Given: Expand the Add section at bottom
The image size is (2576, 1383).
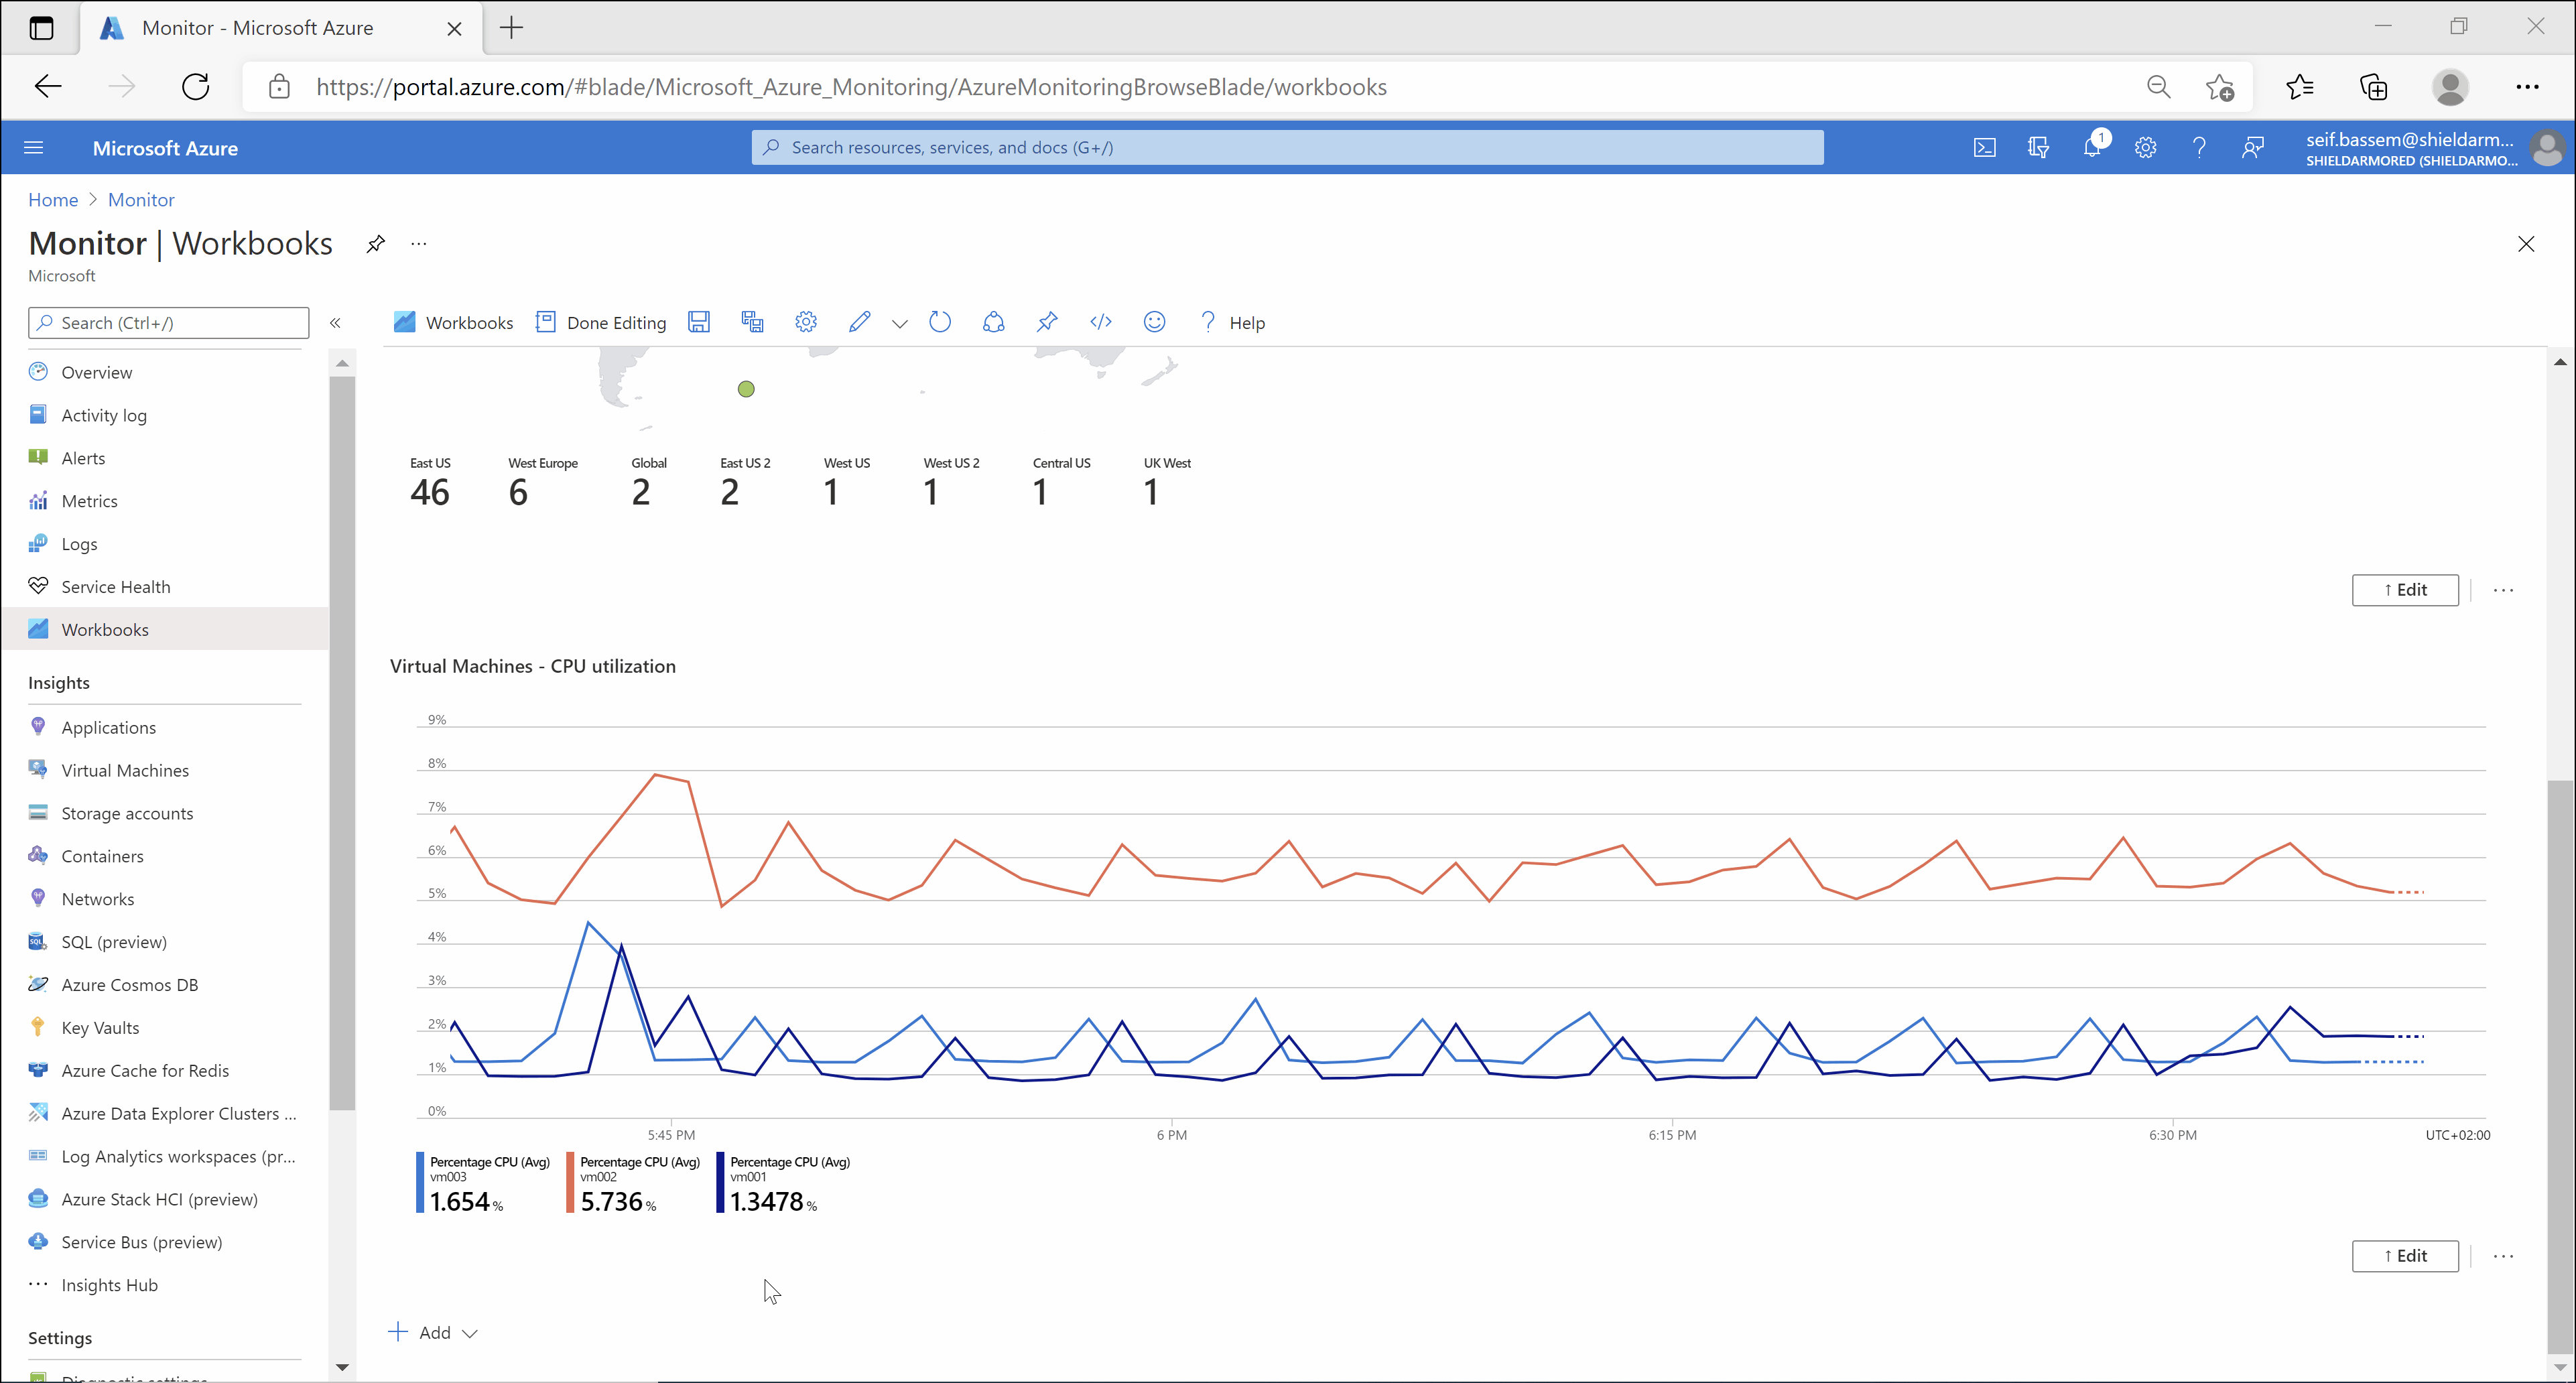Looking at the screenshot, I should pyautogui.click(x=472, y=1332).
